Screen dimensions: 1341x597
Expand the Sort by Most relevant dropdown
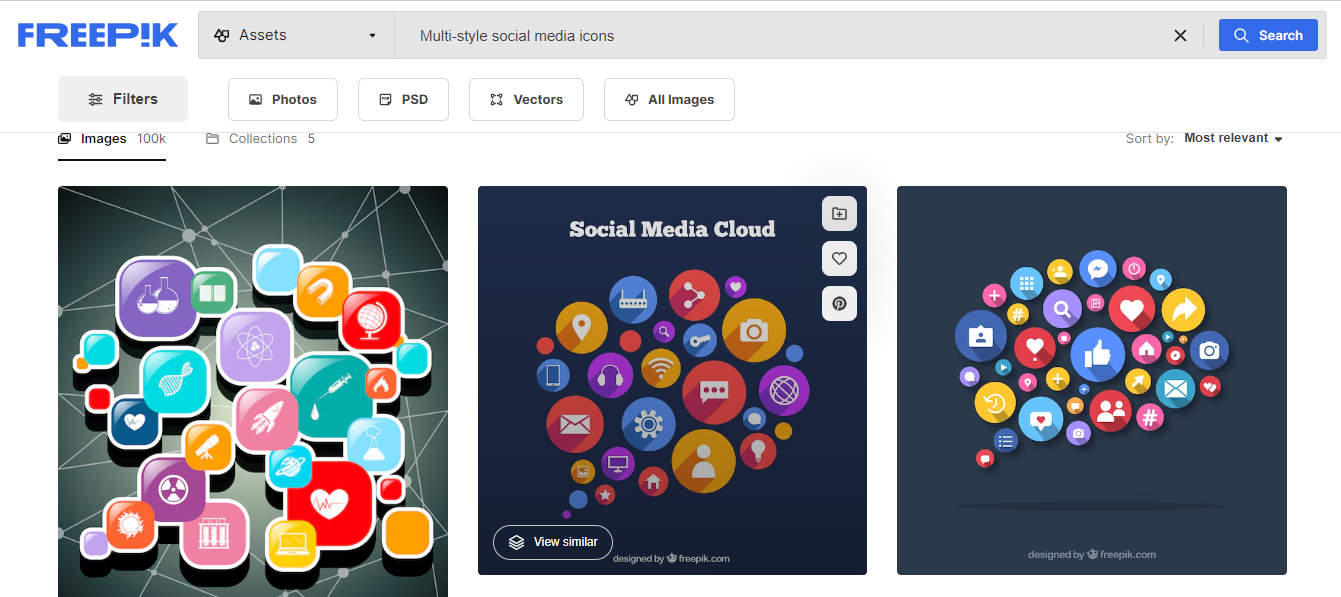(x=1233, y=138)
